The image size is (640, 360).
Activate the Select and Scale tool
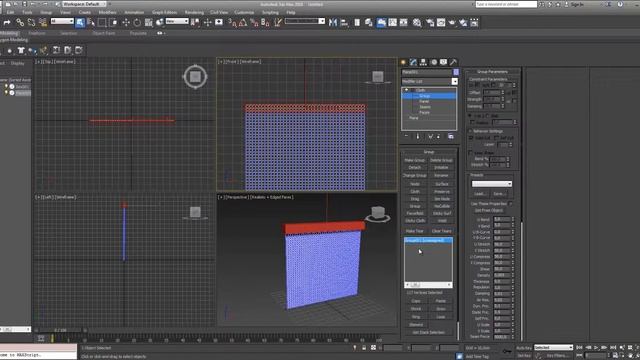[x=149, y=22]
